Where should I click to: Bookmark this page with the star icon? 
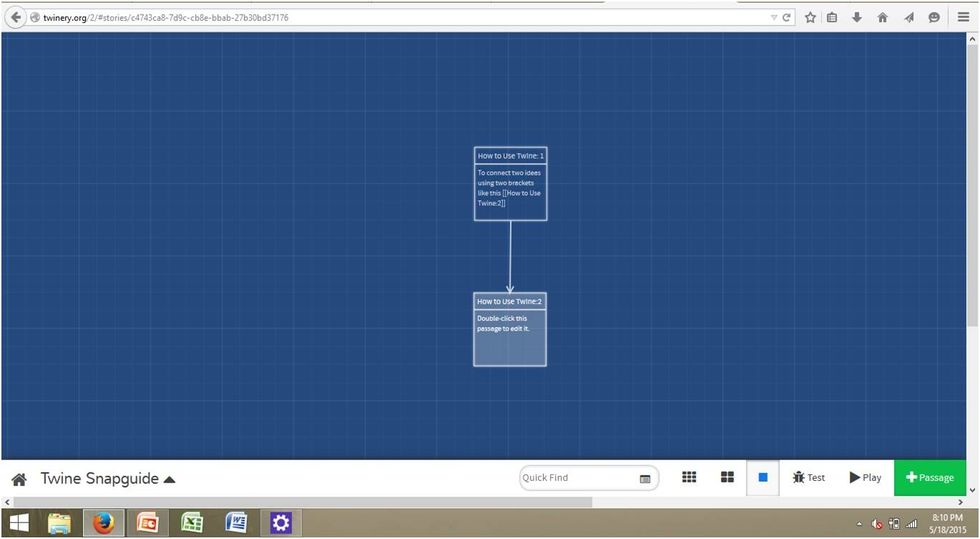click(x=810, y=17)
